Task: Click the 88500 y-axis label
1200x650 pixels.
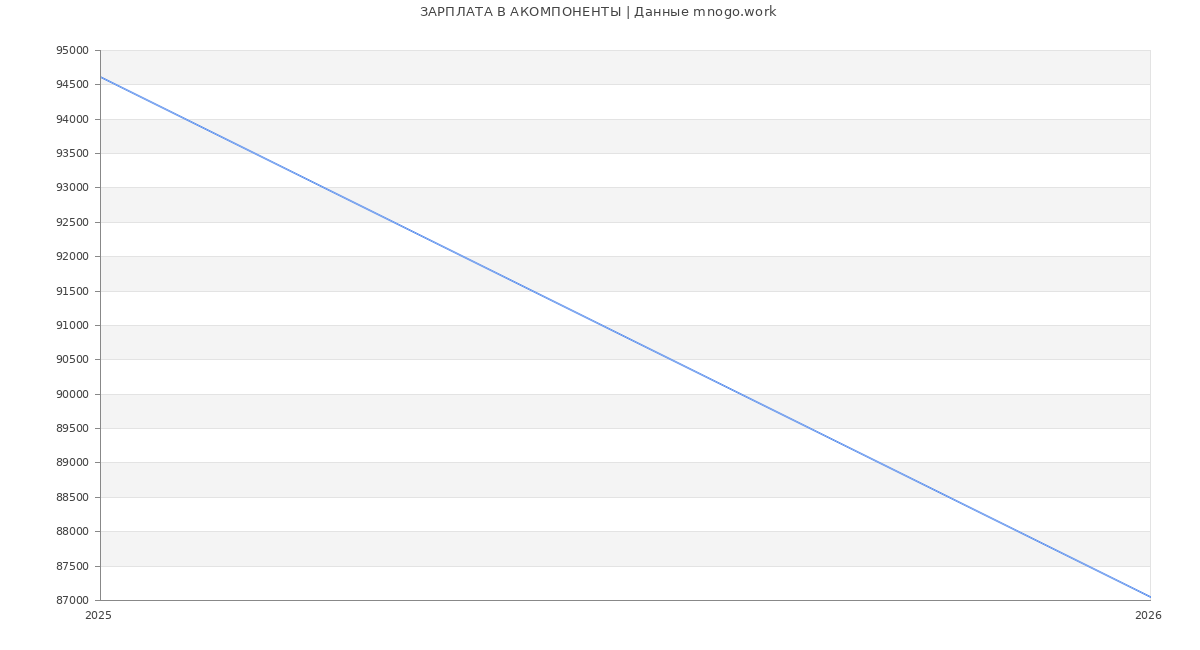Action: coord(72,497)
